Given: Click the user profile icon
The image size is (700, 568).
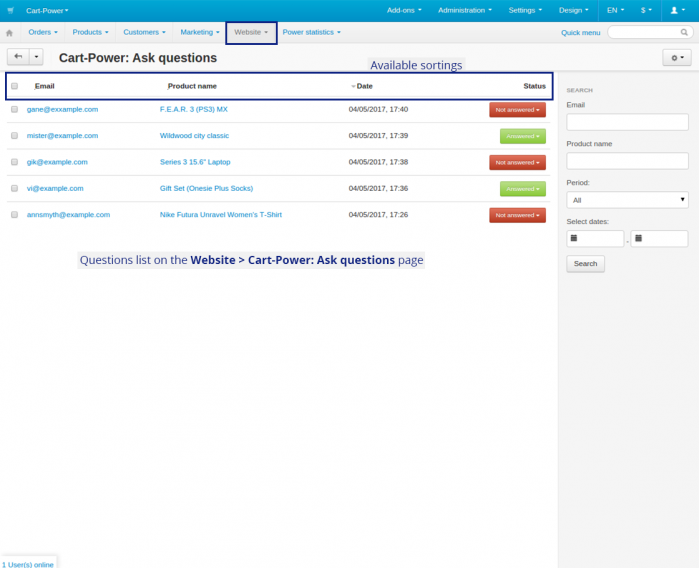Looking at the screenshot, I should pyautogui.click(x=677, y=10).
